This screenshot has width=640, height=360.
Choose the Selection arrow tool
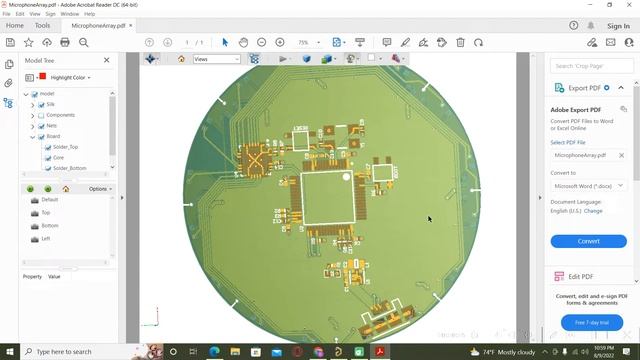225,42
